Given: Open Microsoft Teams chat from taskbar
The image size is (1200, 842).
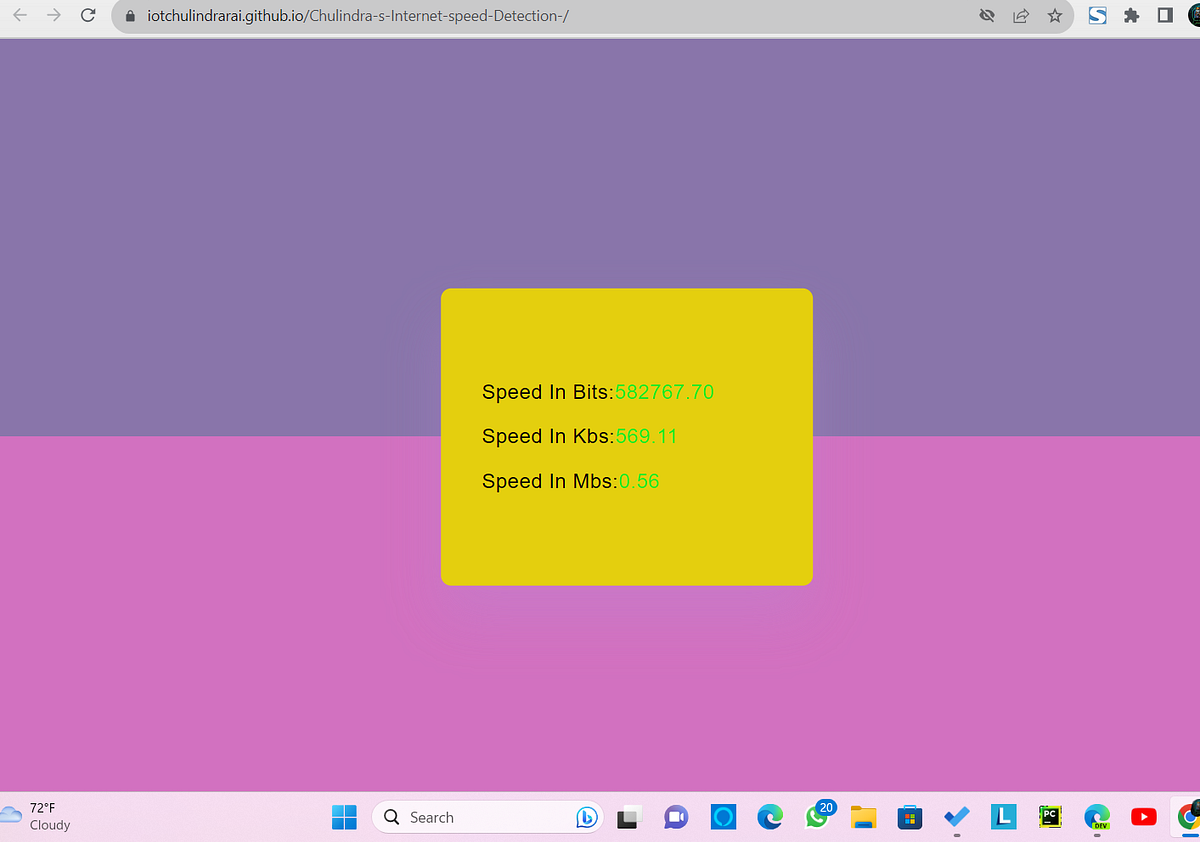Looking at the screenshot, I should (676, 817).
